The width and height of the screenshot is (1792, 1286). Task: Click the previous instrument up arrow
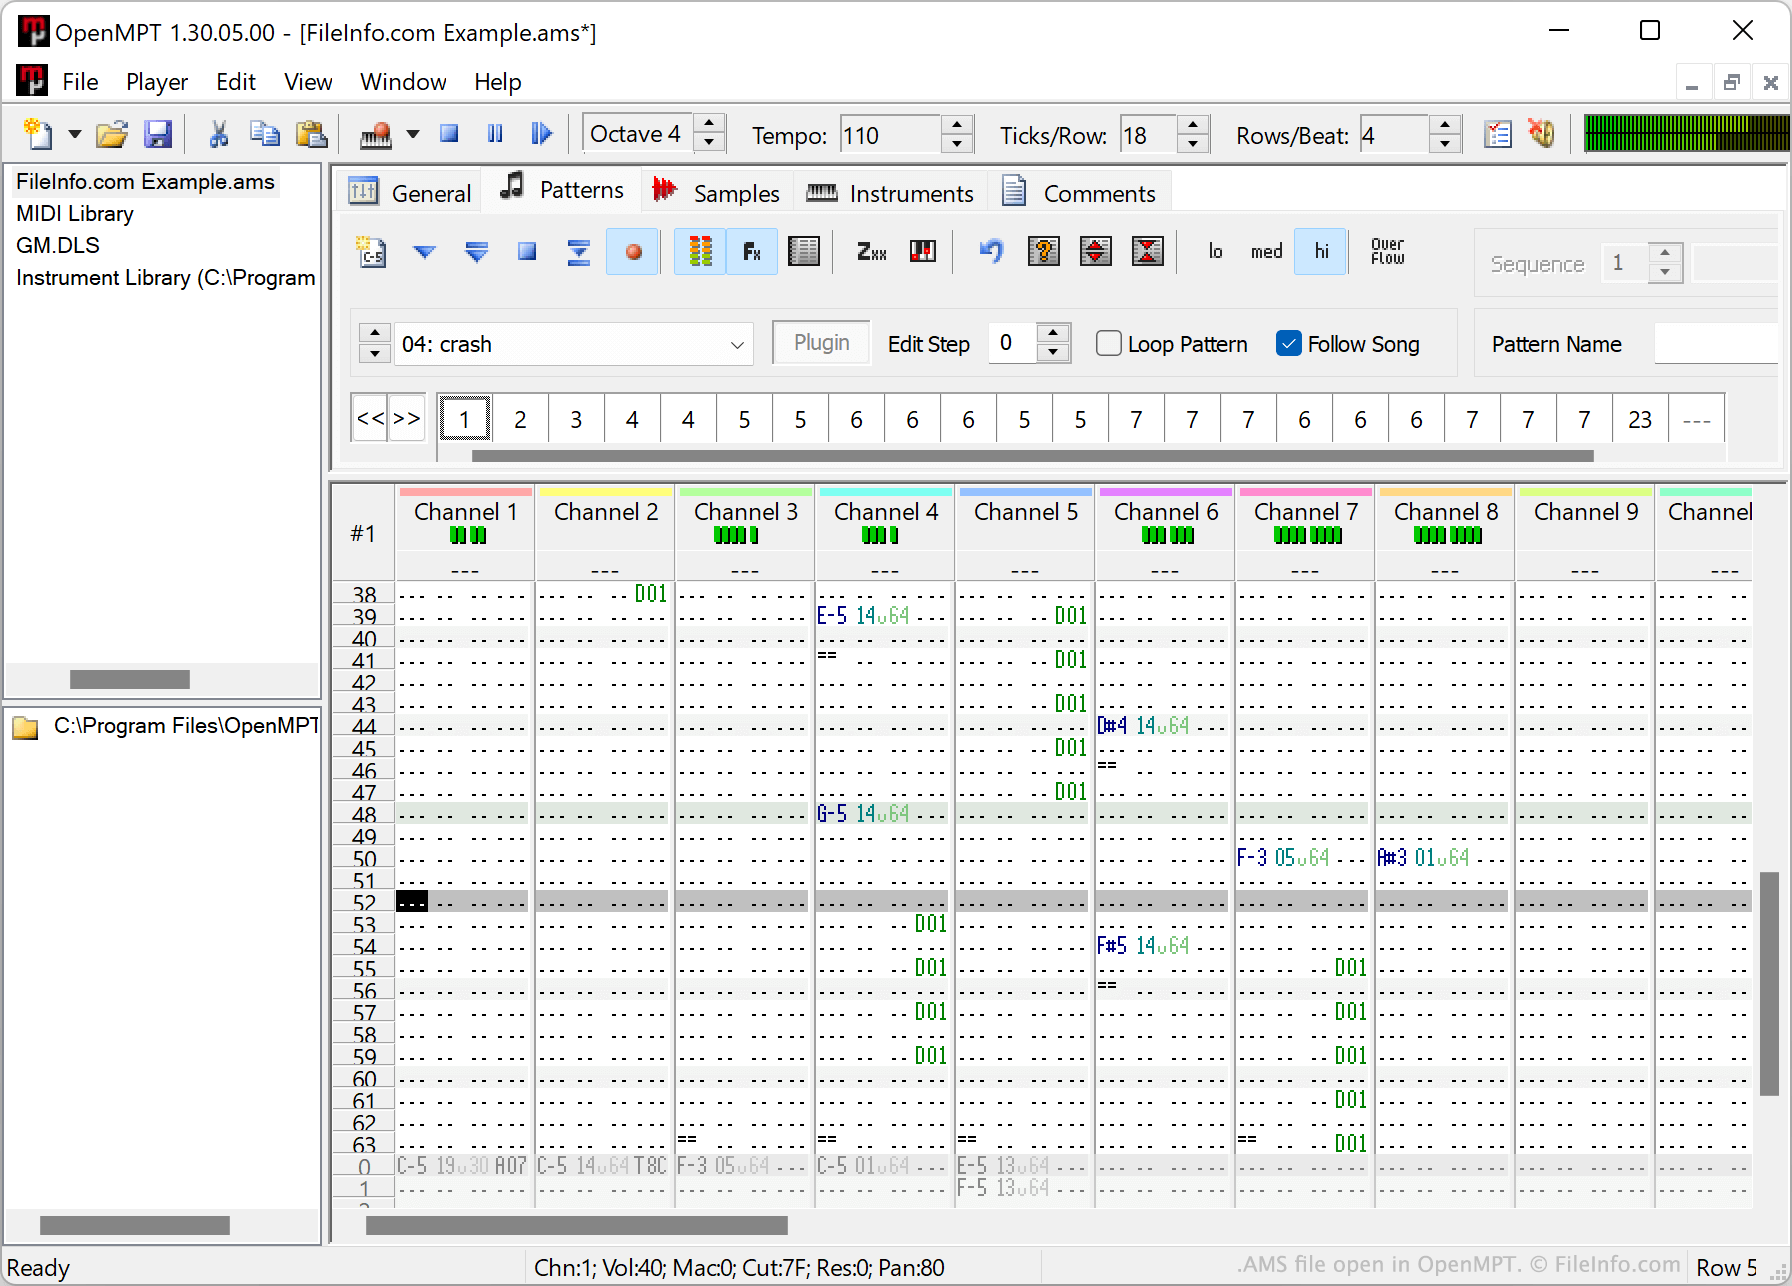[x=374, y=334]
